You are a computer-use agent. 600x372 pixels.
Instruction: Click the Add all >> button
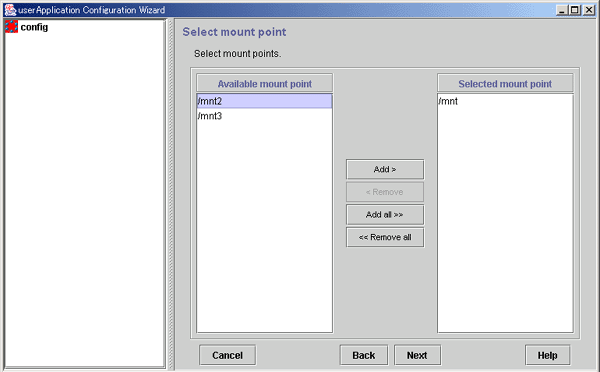point(385,215)
